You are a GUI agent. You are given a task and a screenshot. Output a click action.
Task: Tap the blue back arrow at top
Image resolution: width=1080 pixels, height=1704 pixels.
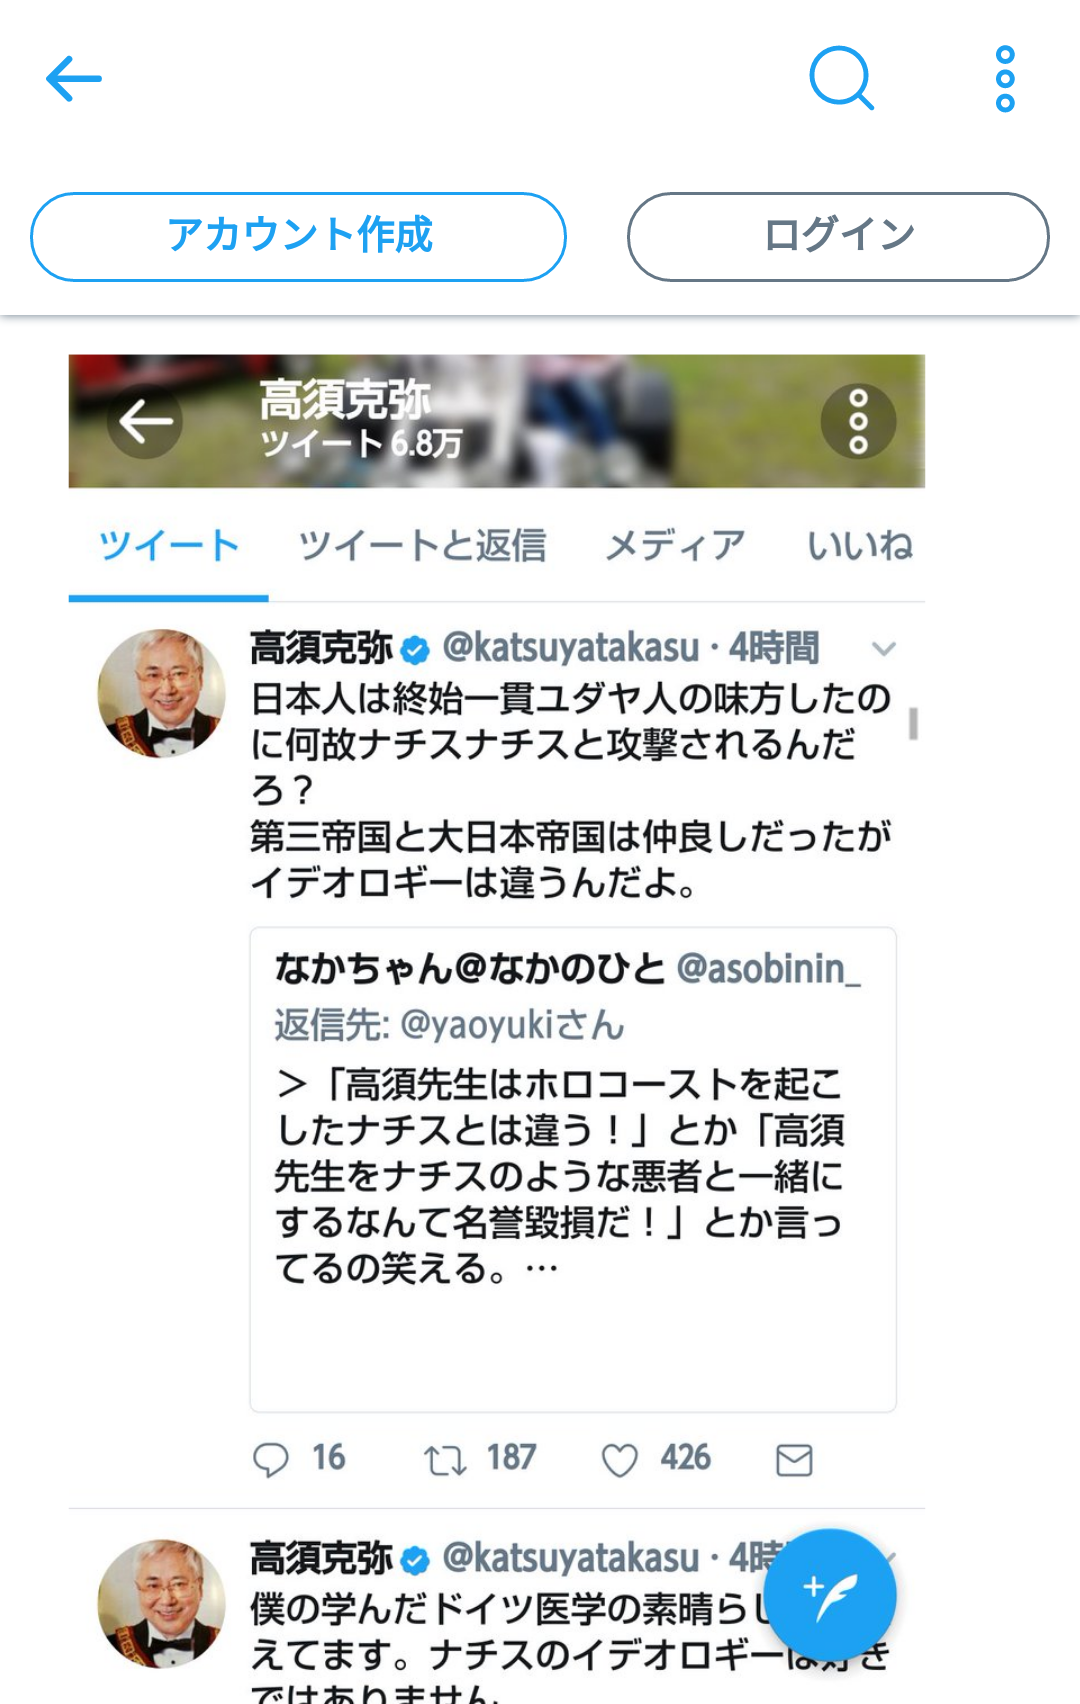[x=74, y=79]
